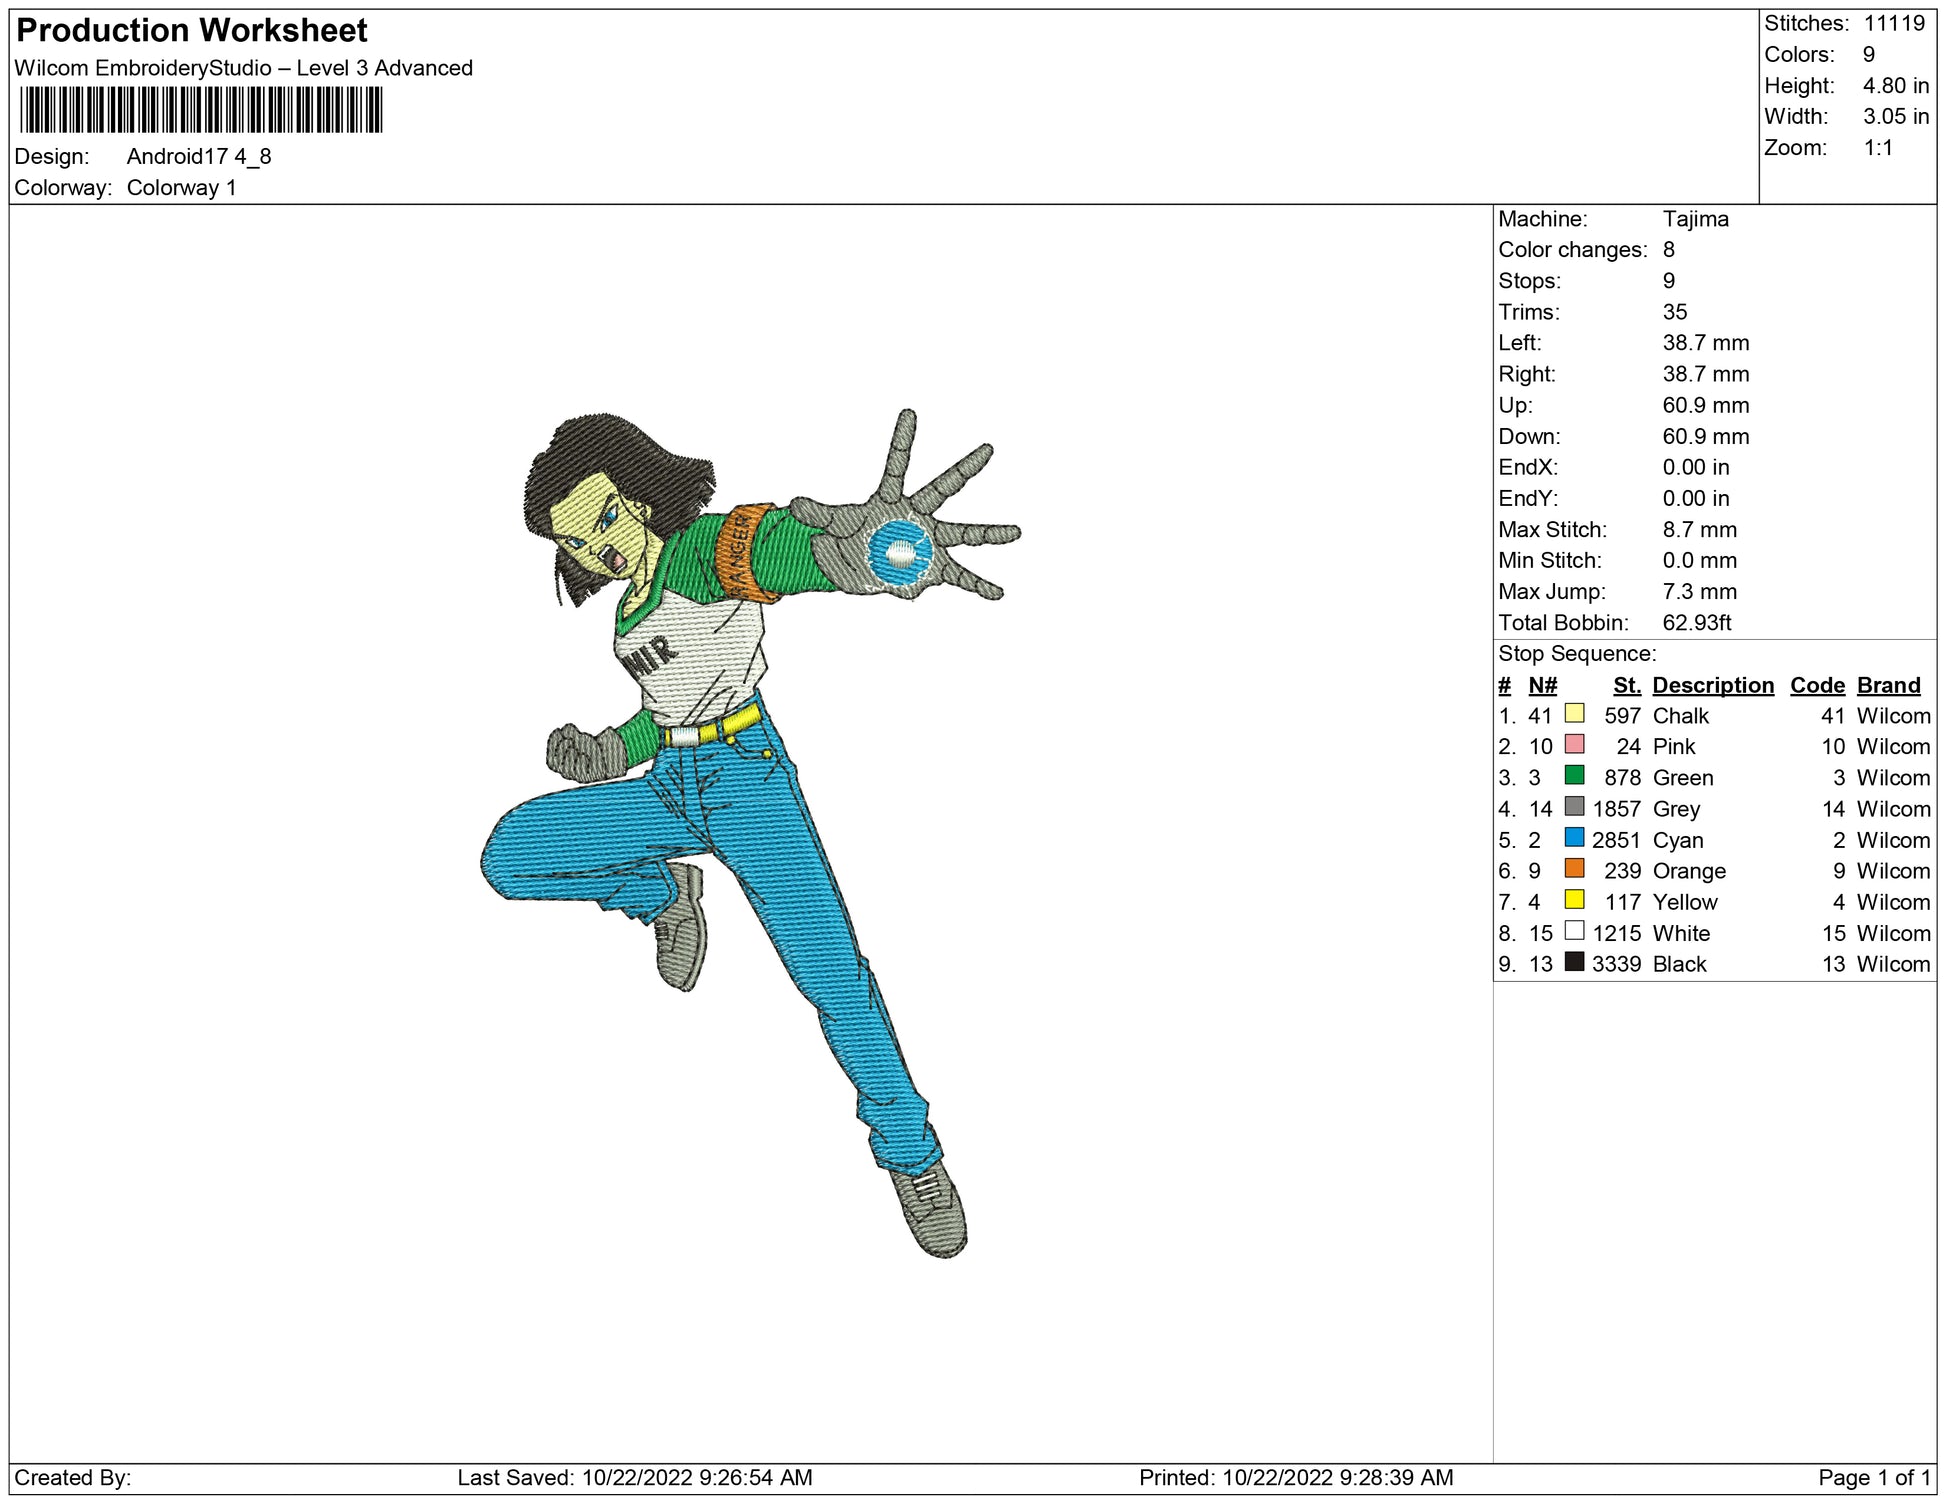Click the Yellow color swatch
The width and height of the screenshot is (1946, 1497).
(1574, 900)
